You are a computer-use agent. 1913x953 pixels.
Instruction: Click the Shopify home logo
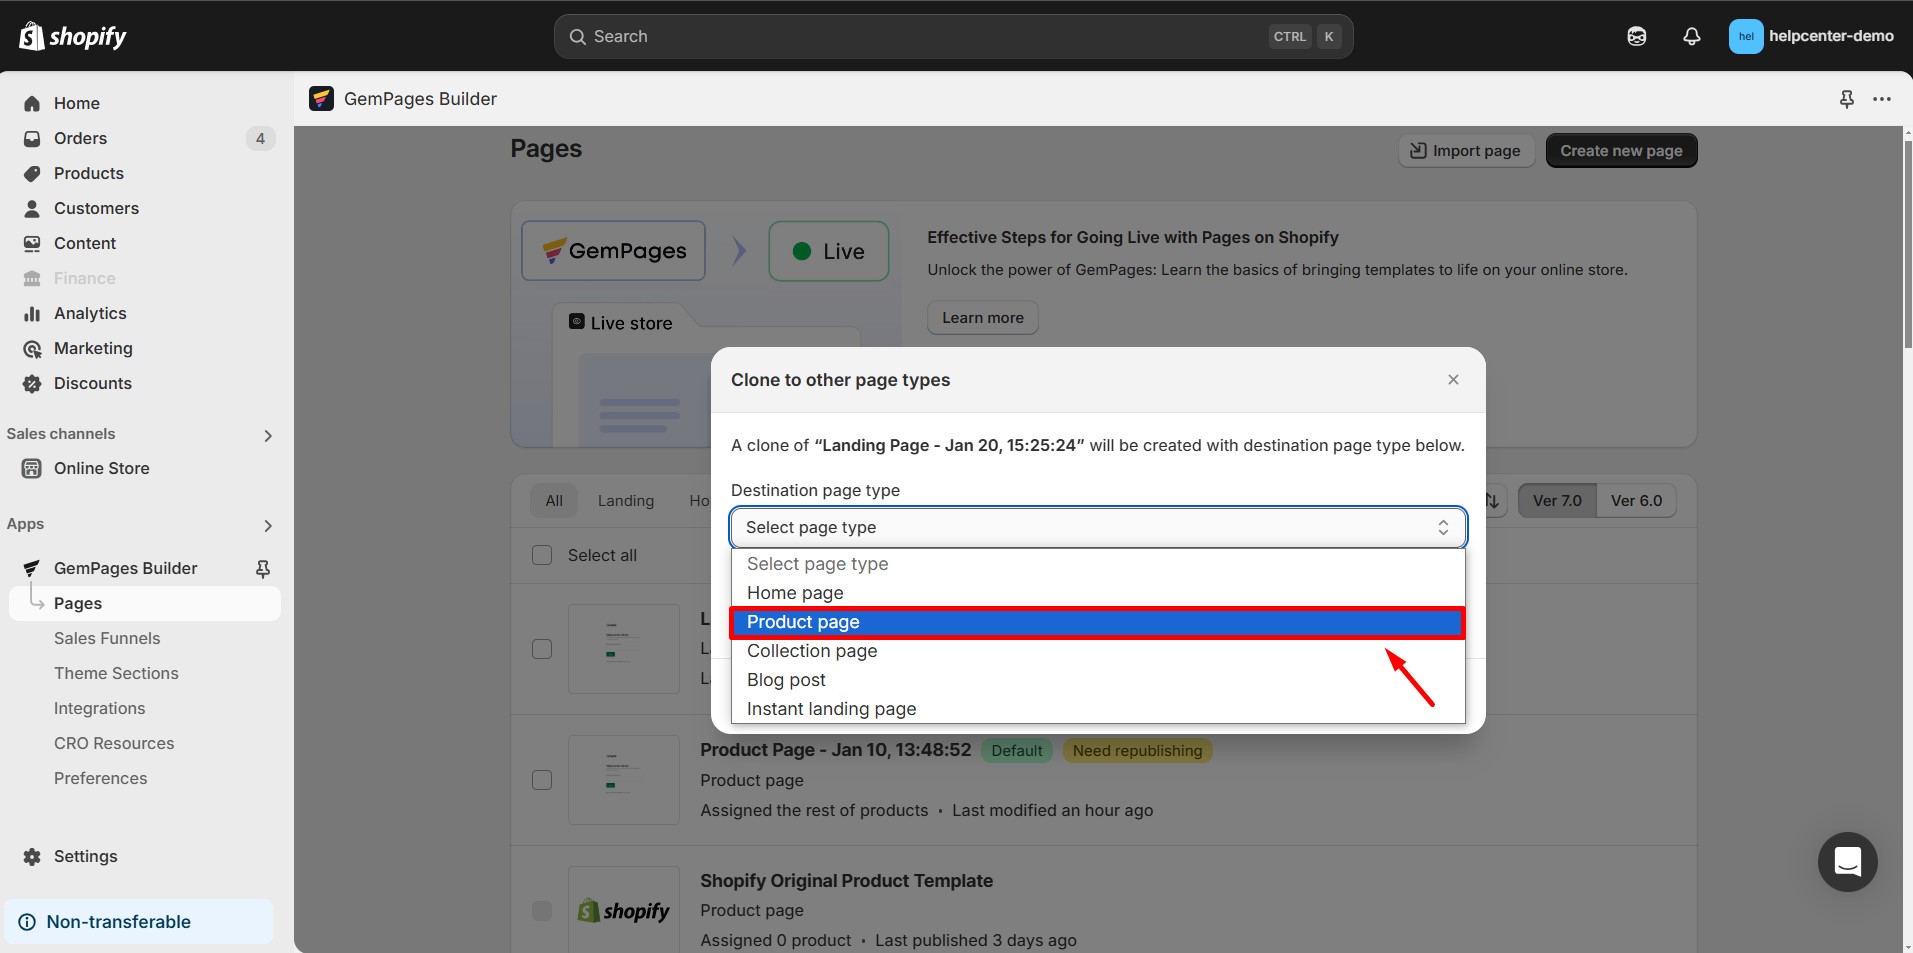73,36
